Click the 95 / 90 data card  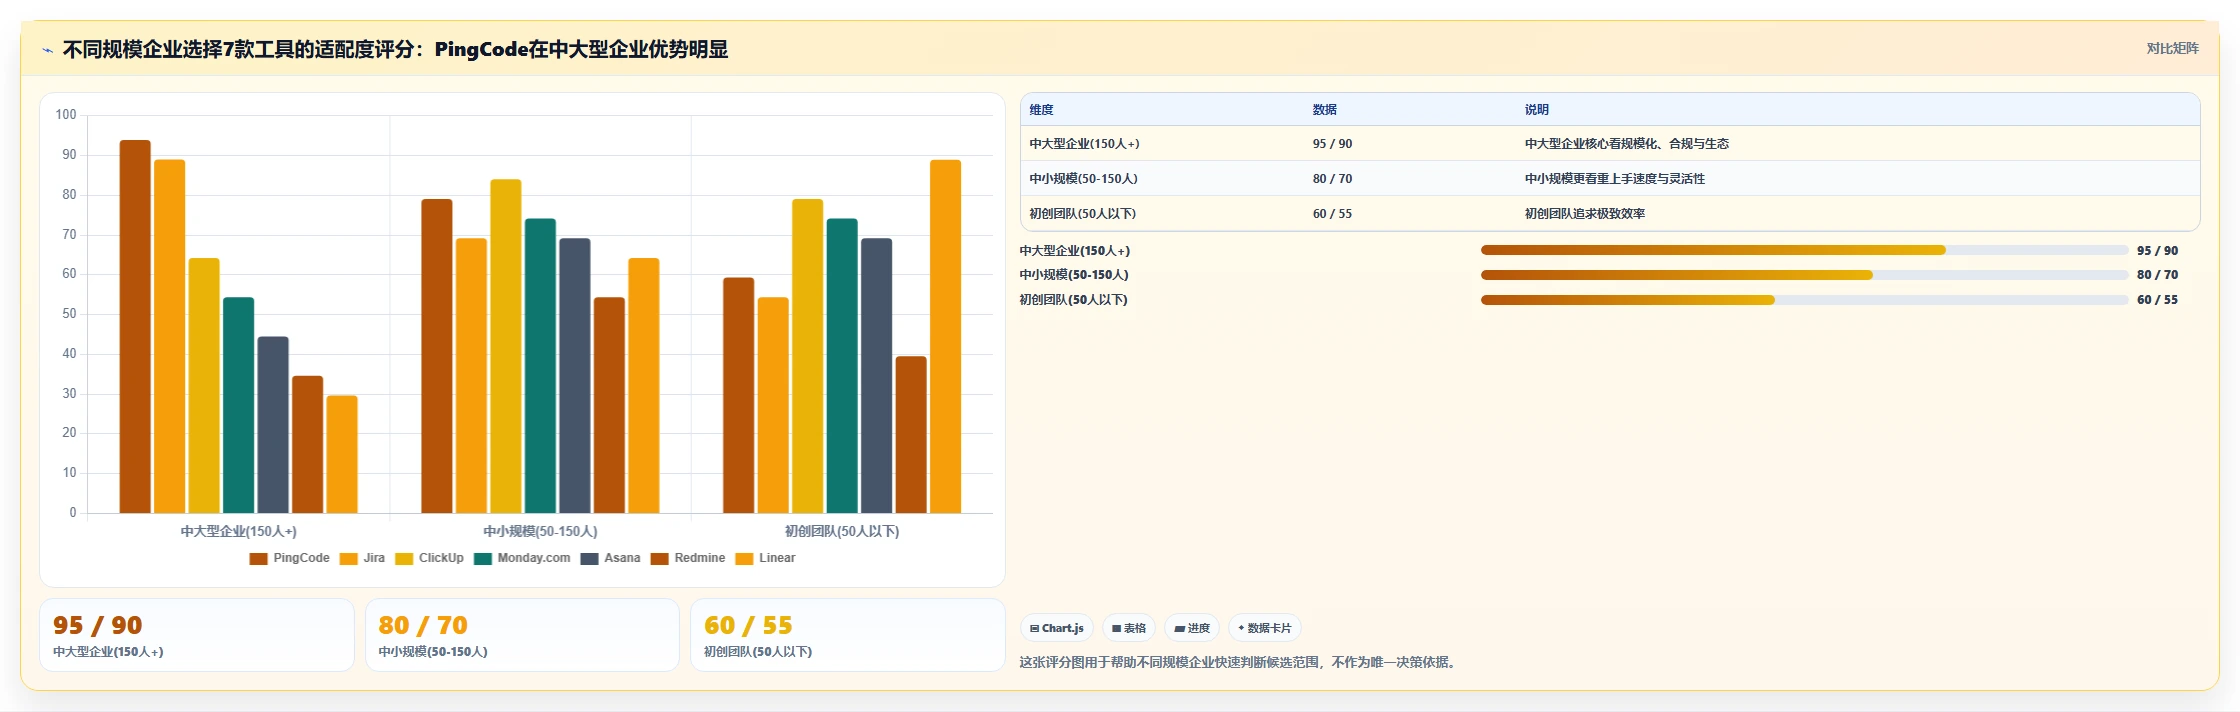(197, 635)
